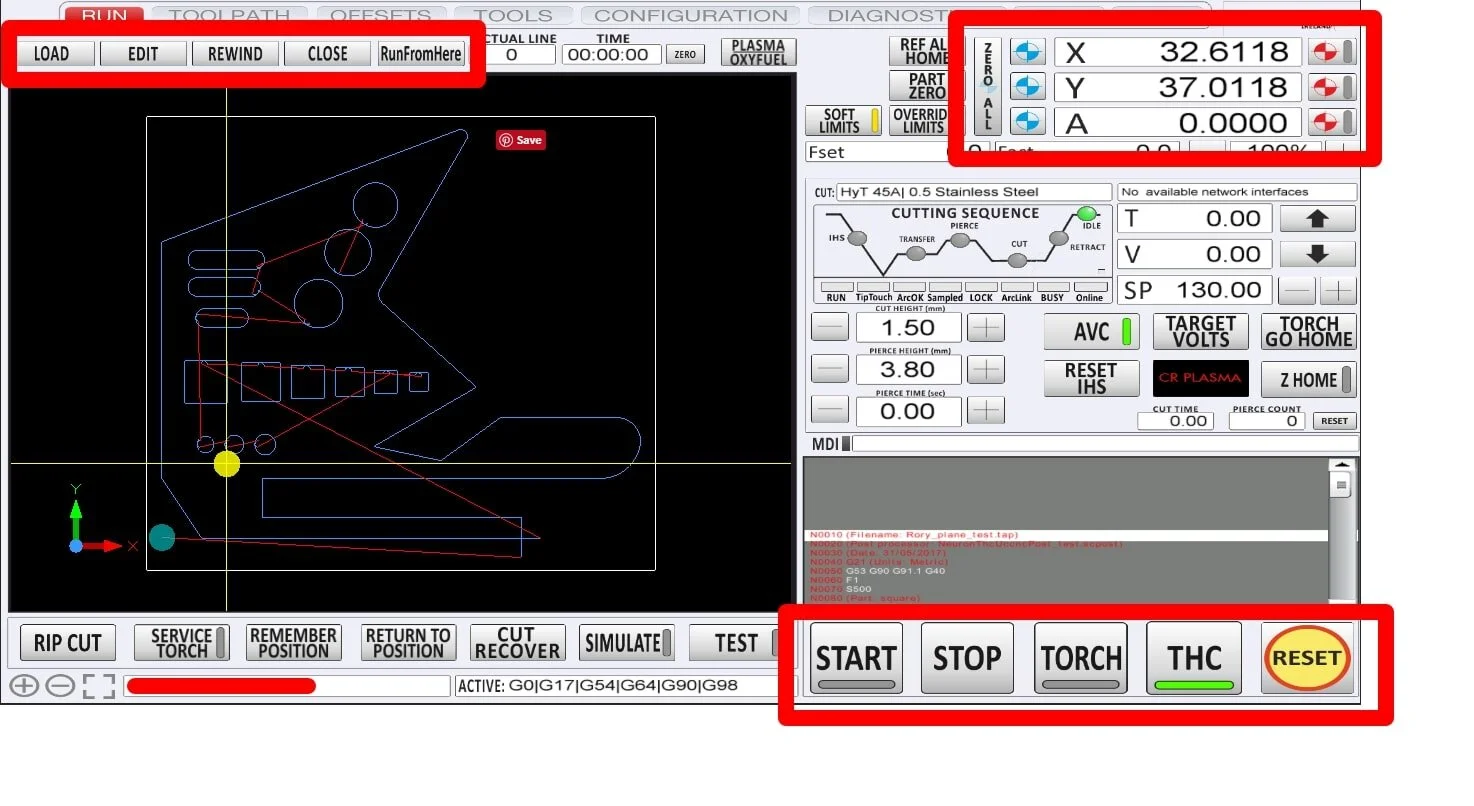Click the REWIND button
This screenshot has height=806, width=1474.
(x=235, y=53)
